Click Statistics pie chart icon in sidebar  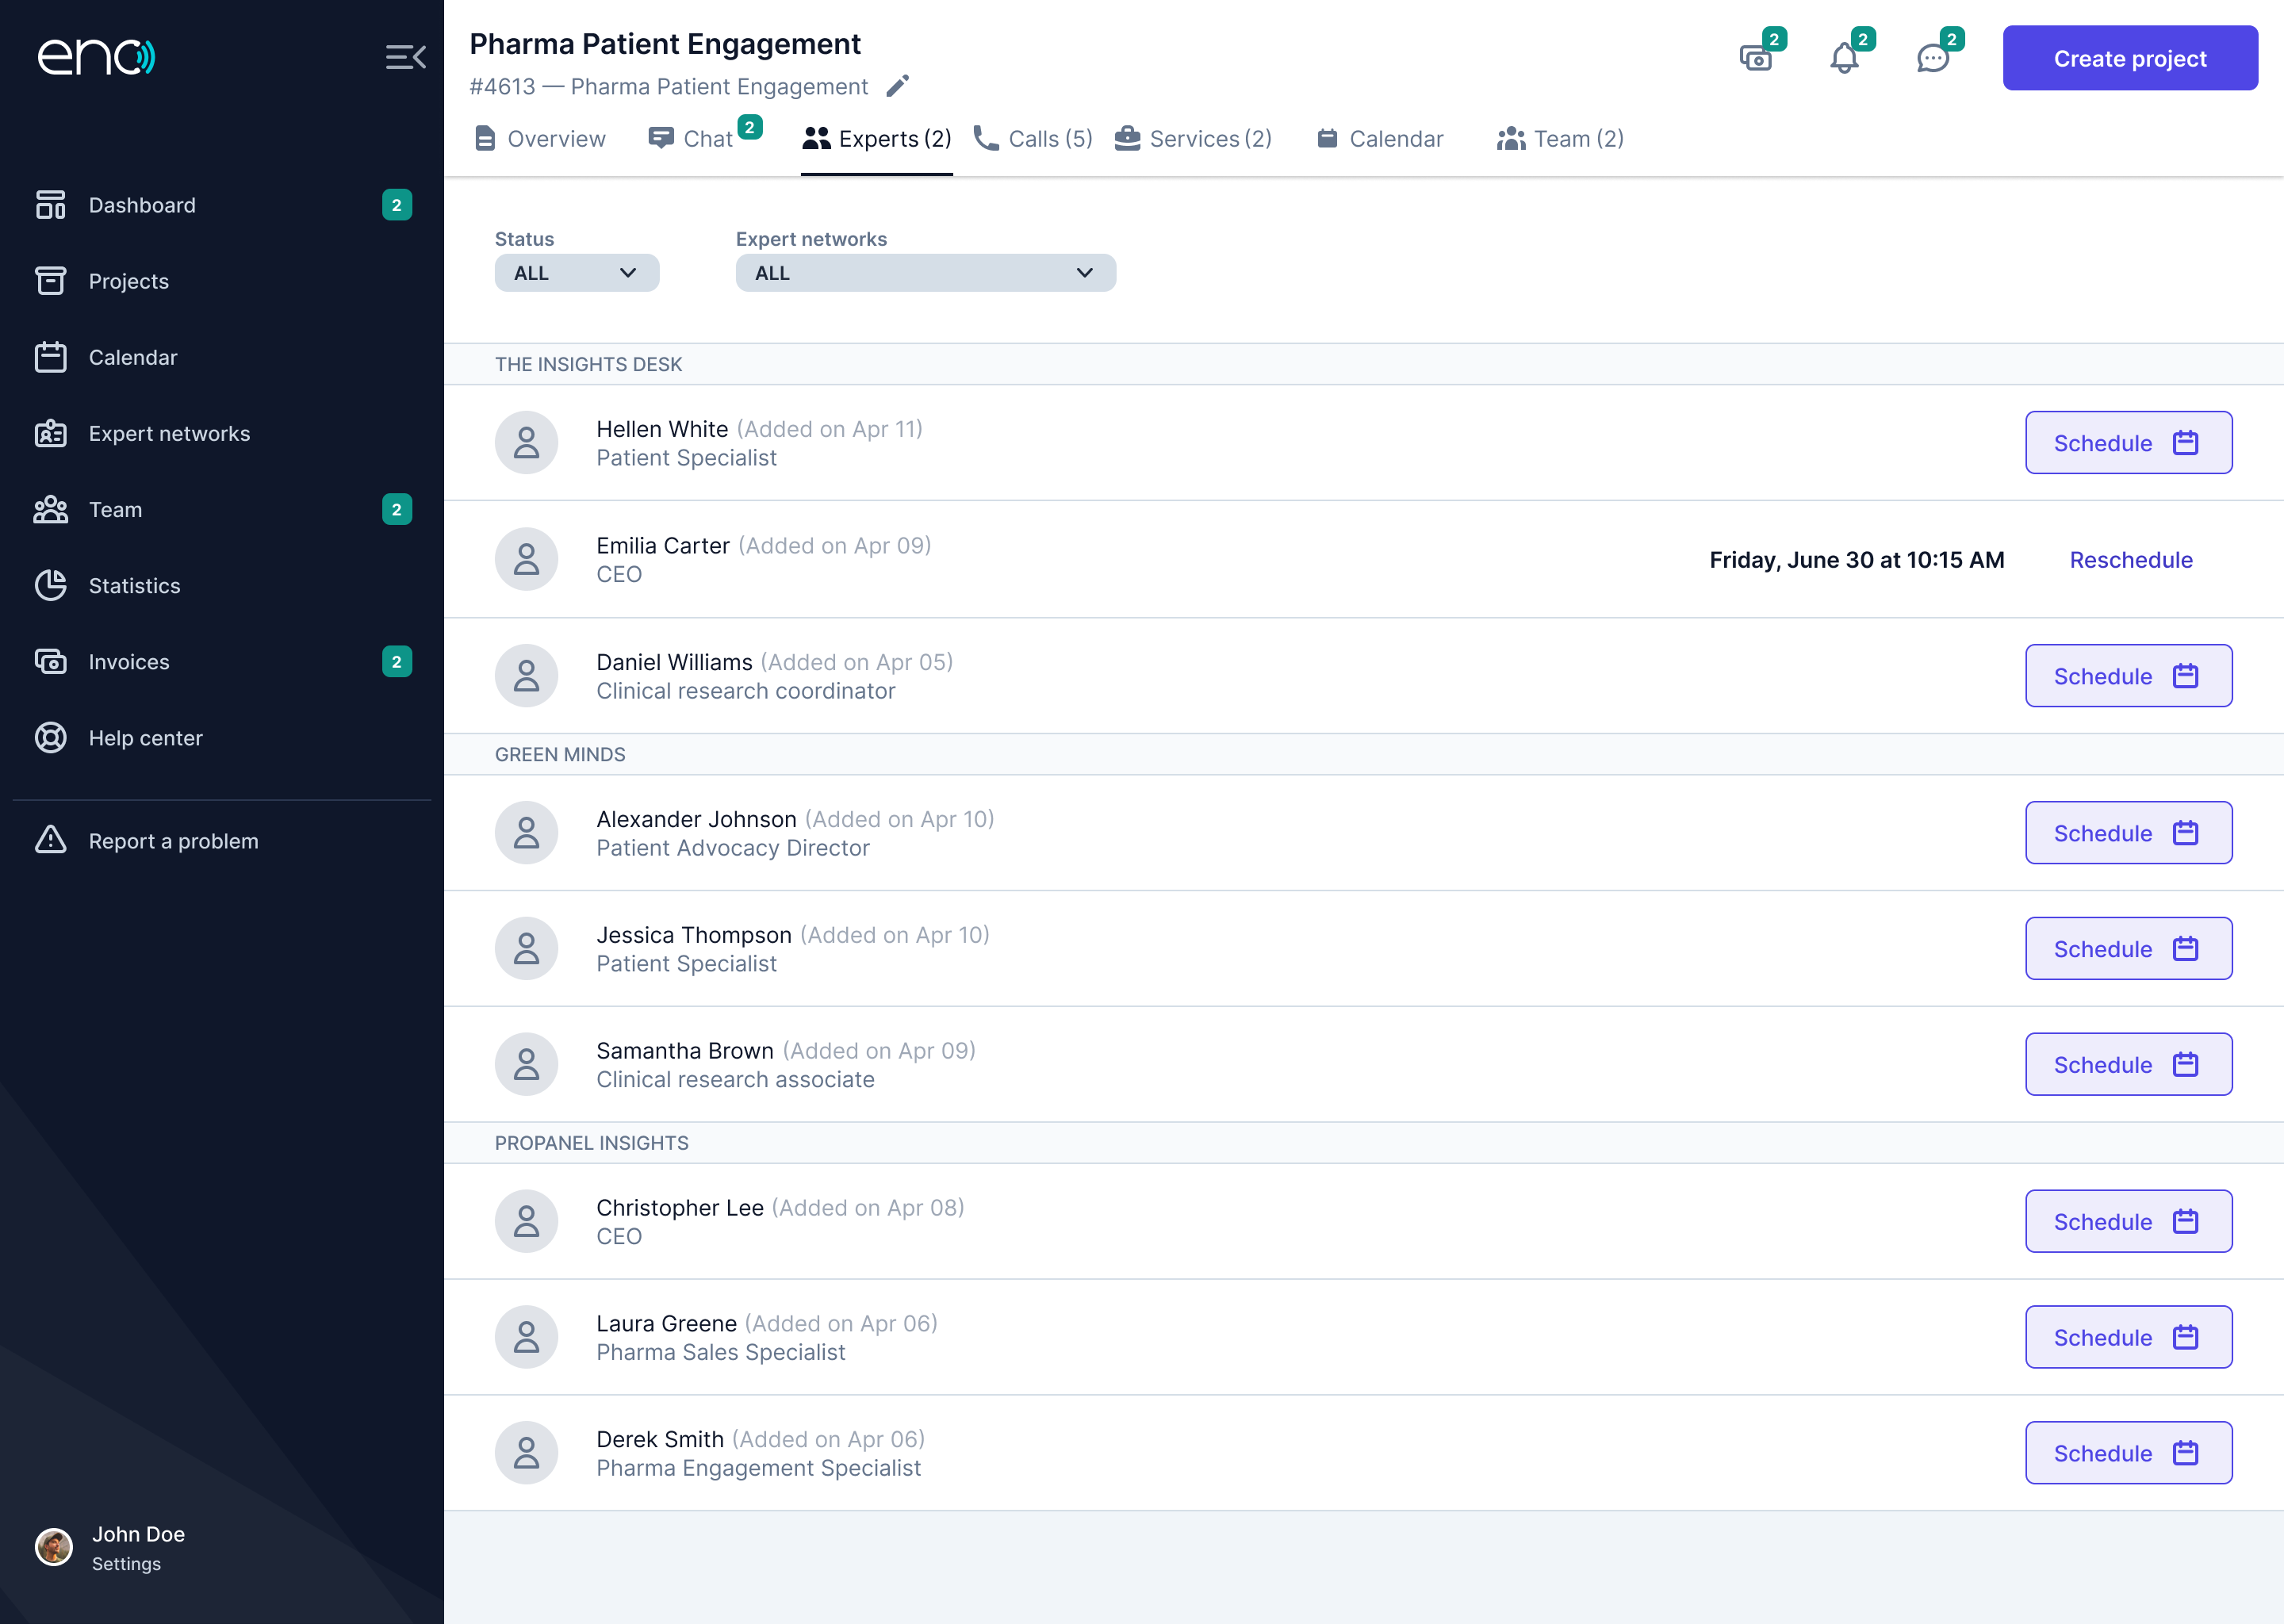click(x=50, y=586)
